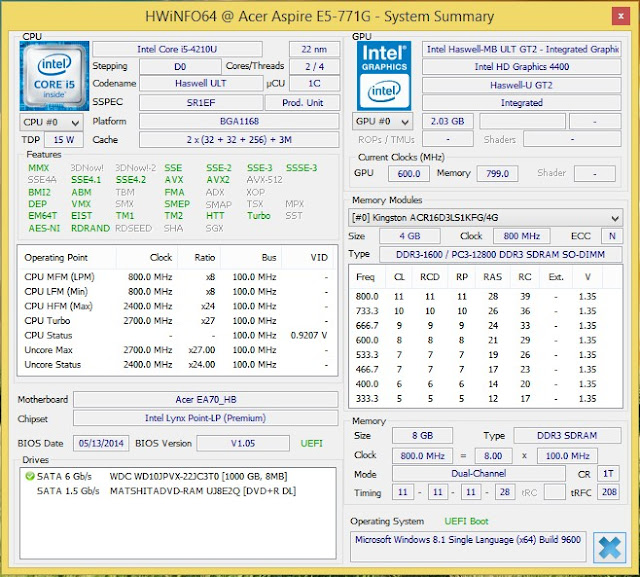
Task: Click the VID column header
Action: (x=309, y=257)
